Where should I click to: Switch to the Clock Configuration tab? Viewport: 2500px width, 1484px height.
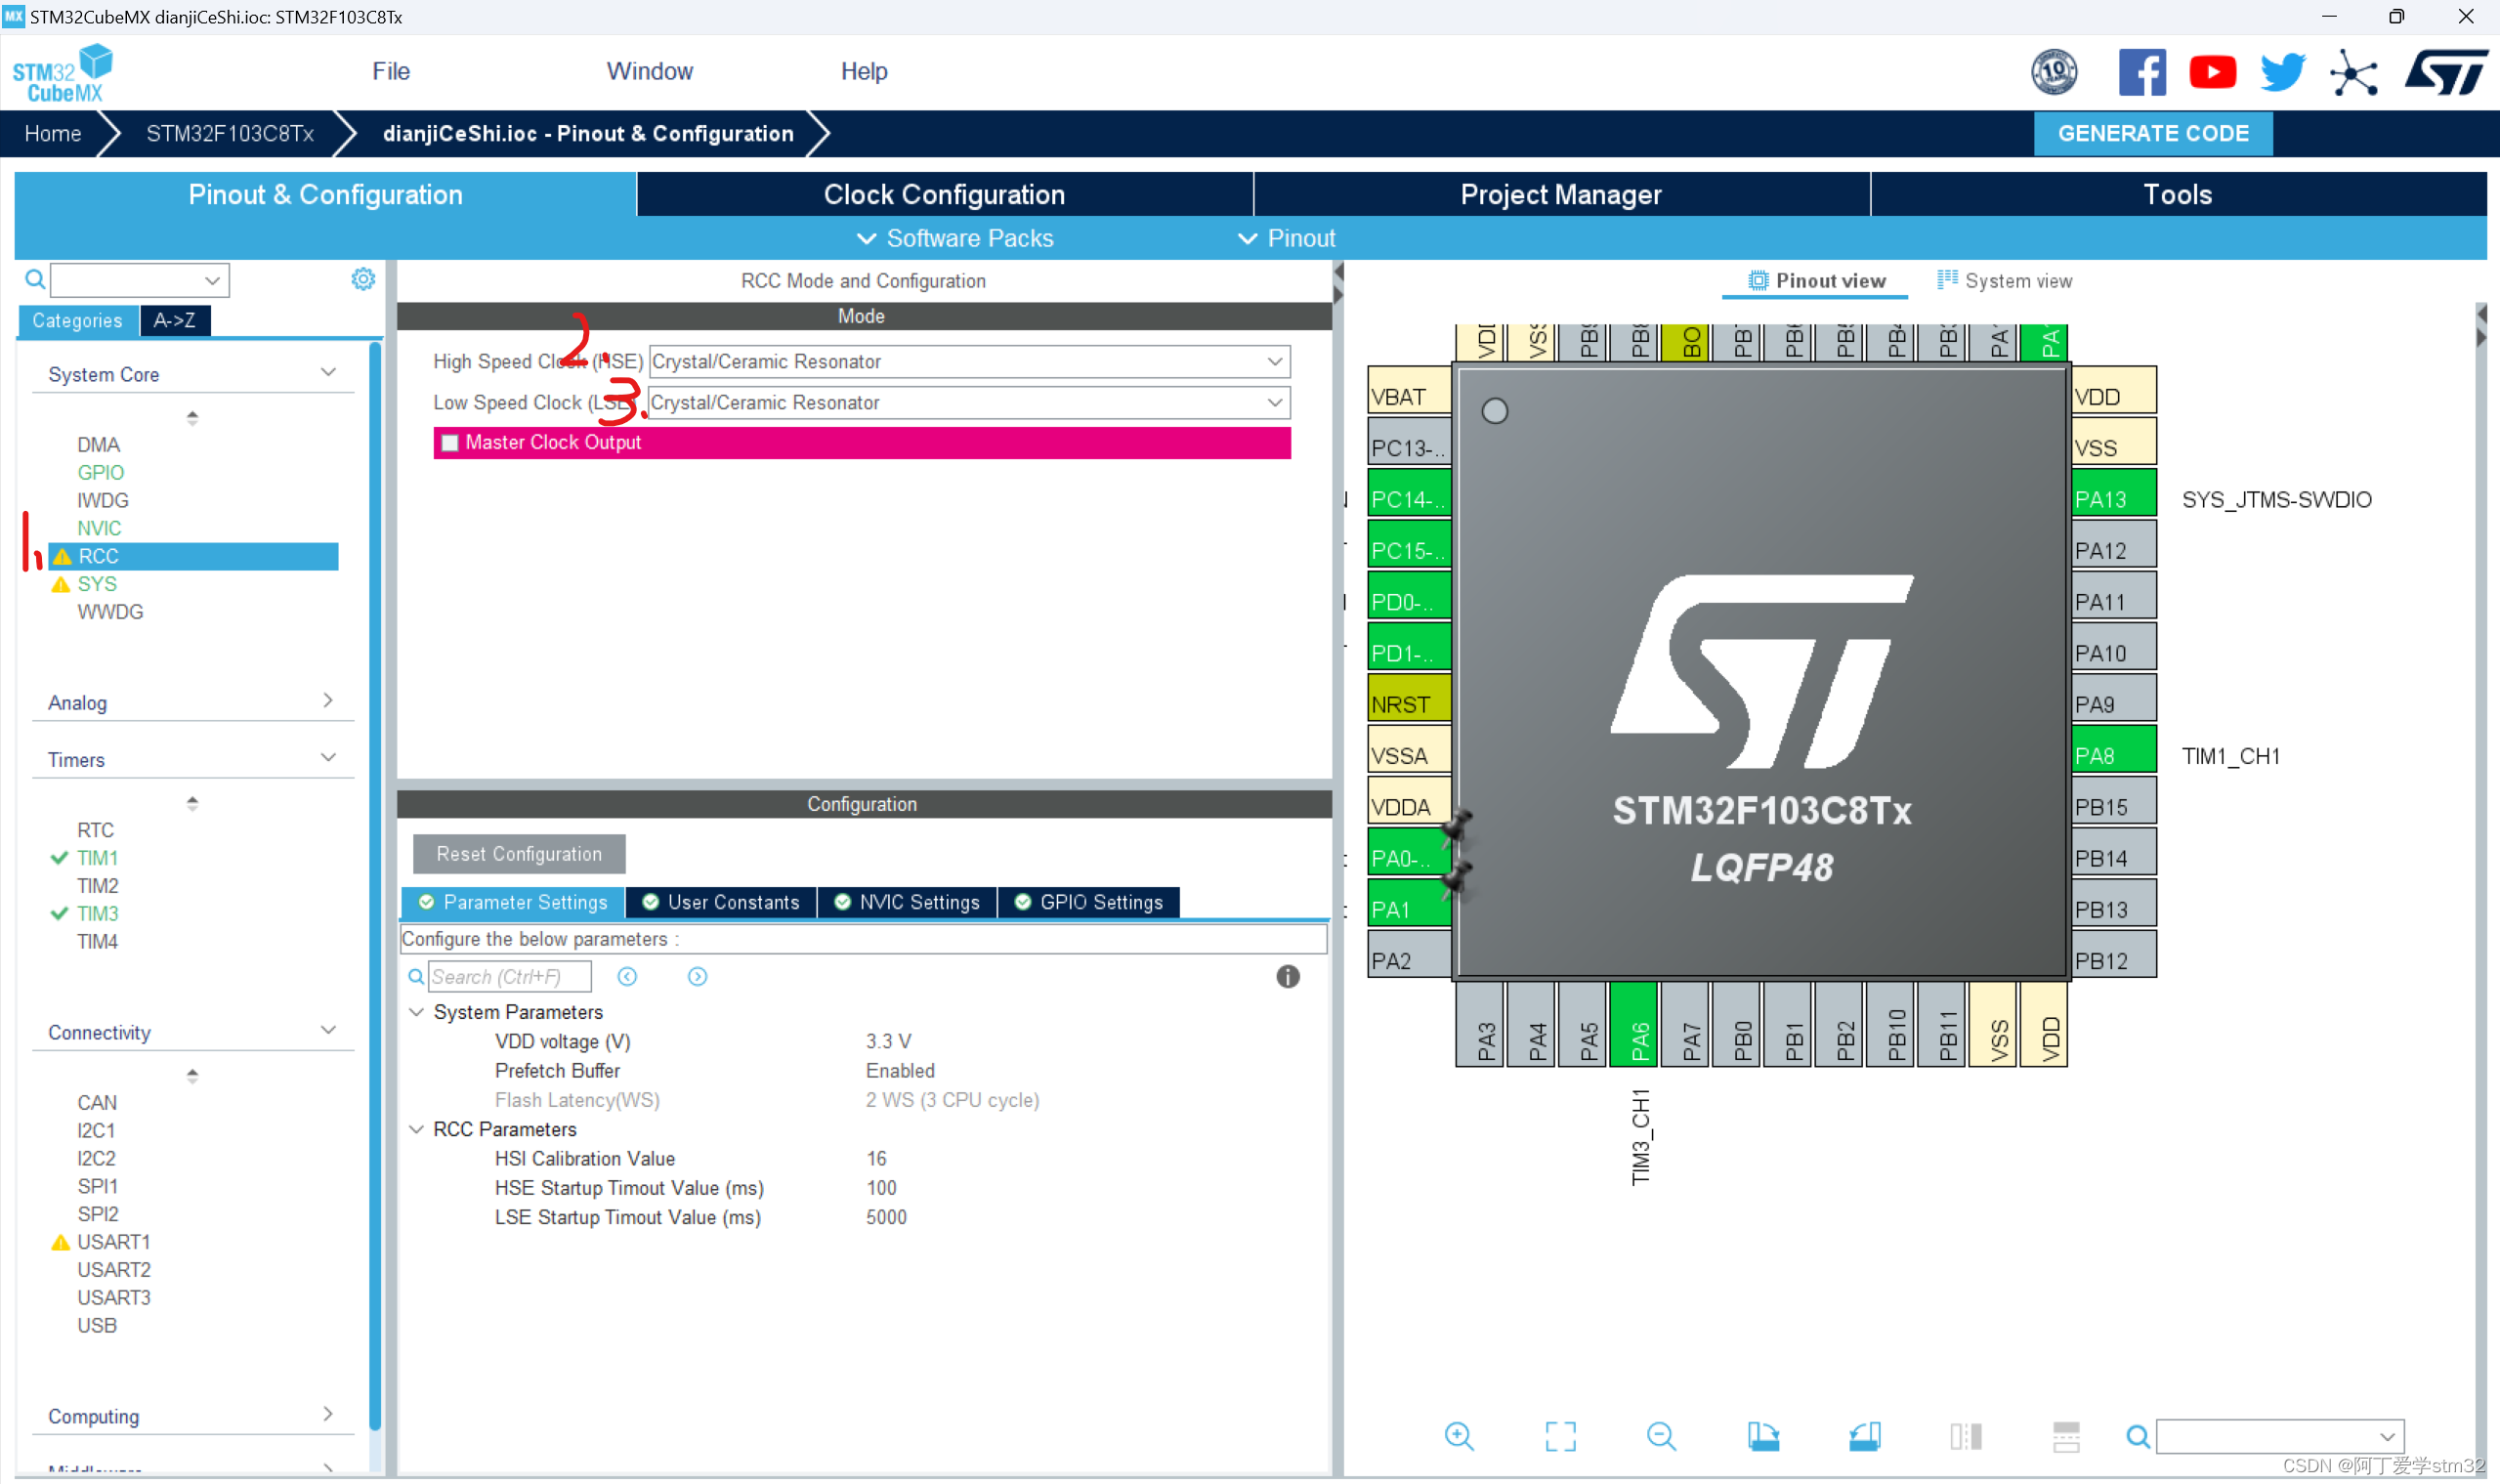[944, 193]
